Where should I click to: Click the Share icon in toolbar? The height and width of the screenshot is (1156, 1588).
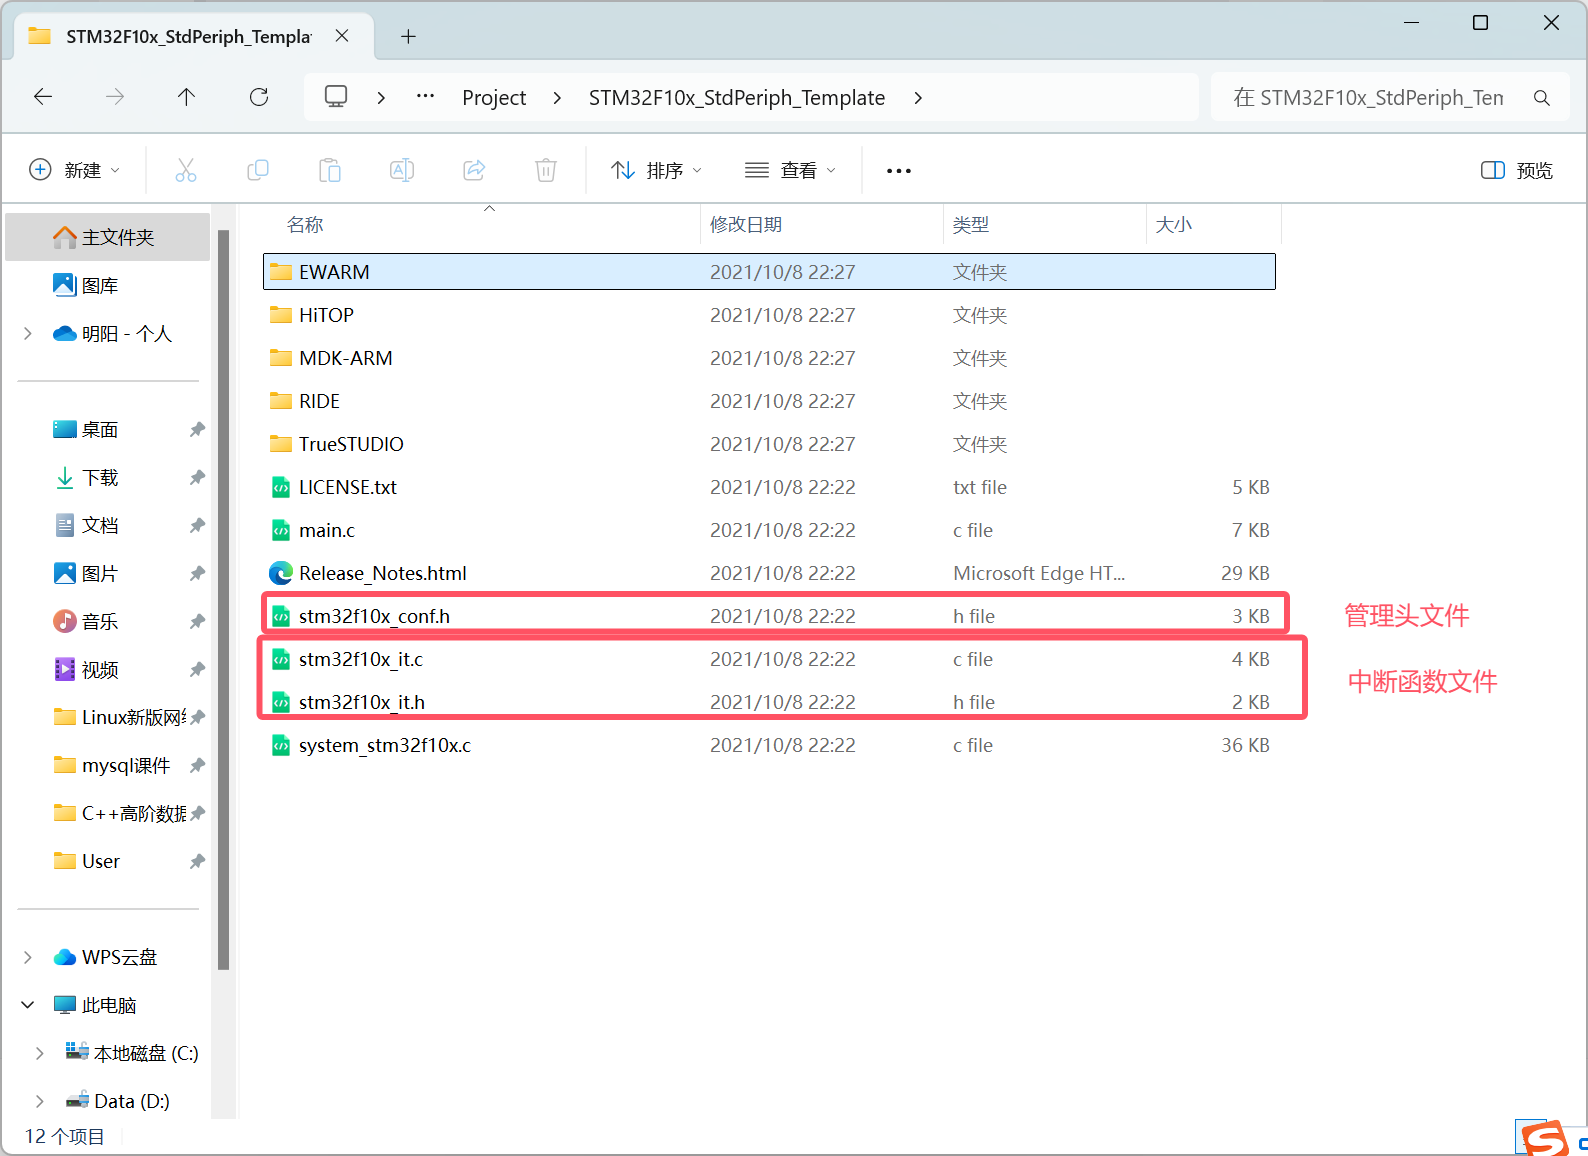coord(474,170)
